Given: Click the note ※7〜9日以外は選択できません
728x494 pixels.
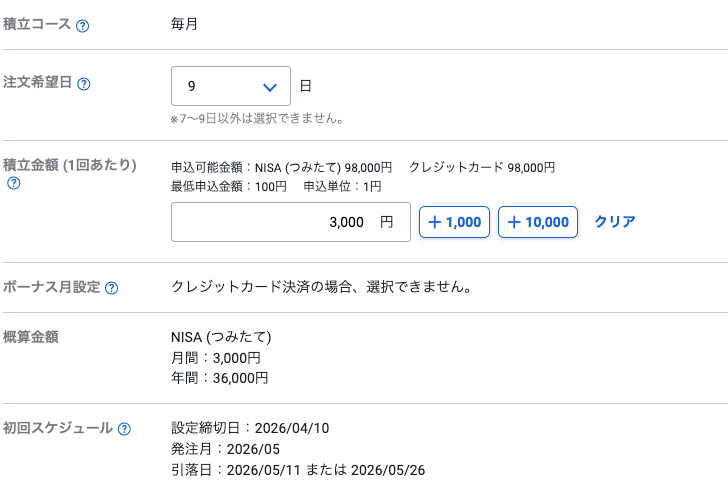Looking at the screenshot, I should pos(257,119).
